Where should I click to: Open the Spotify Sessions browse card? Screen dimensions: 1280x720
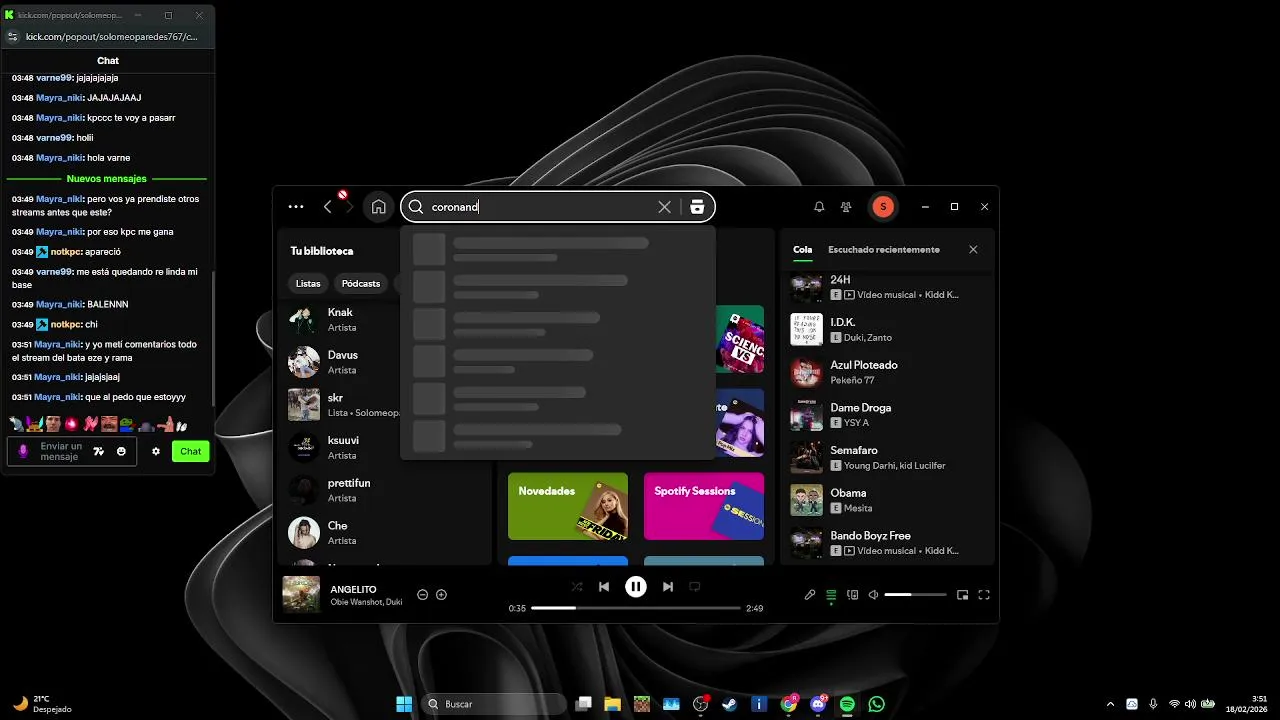click(x=704, y=506)
